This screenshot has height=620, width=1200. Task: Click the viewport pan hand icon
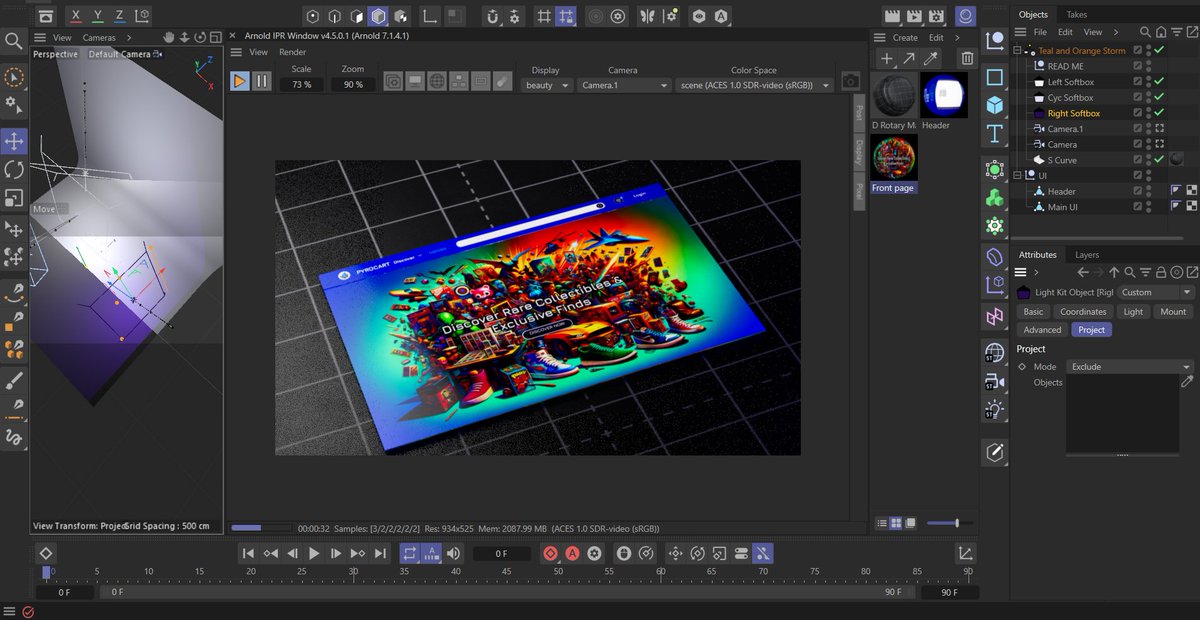169,38
